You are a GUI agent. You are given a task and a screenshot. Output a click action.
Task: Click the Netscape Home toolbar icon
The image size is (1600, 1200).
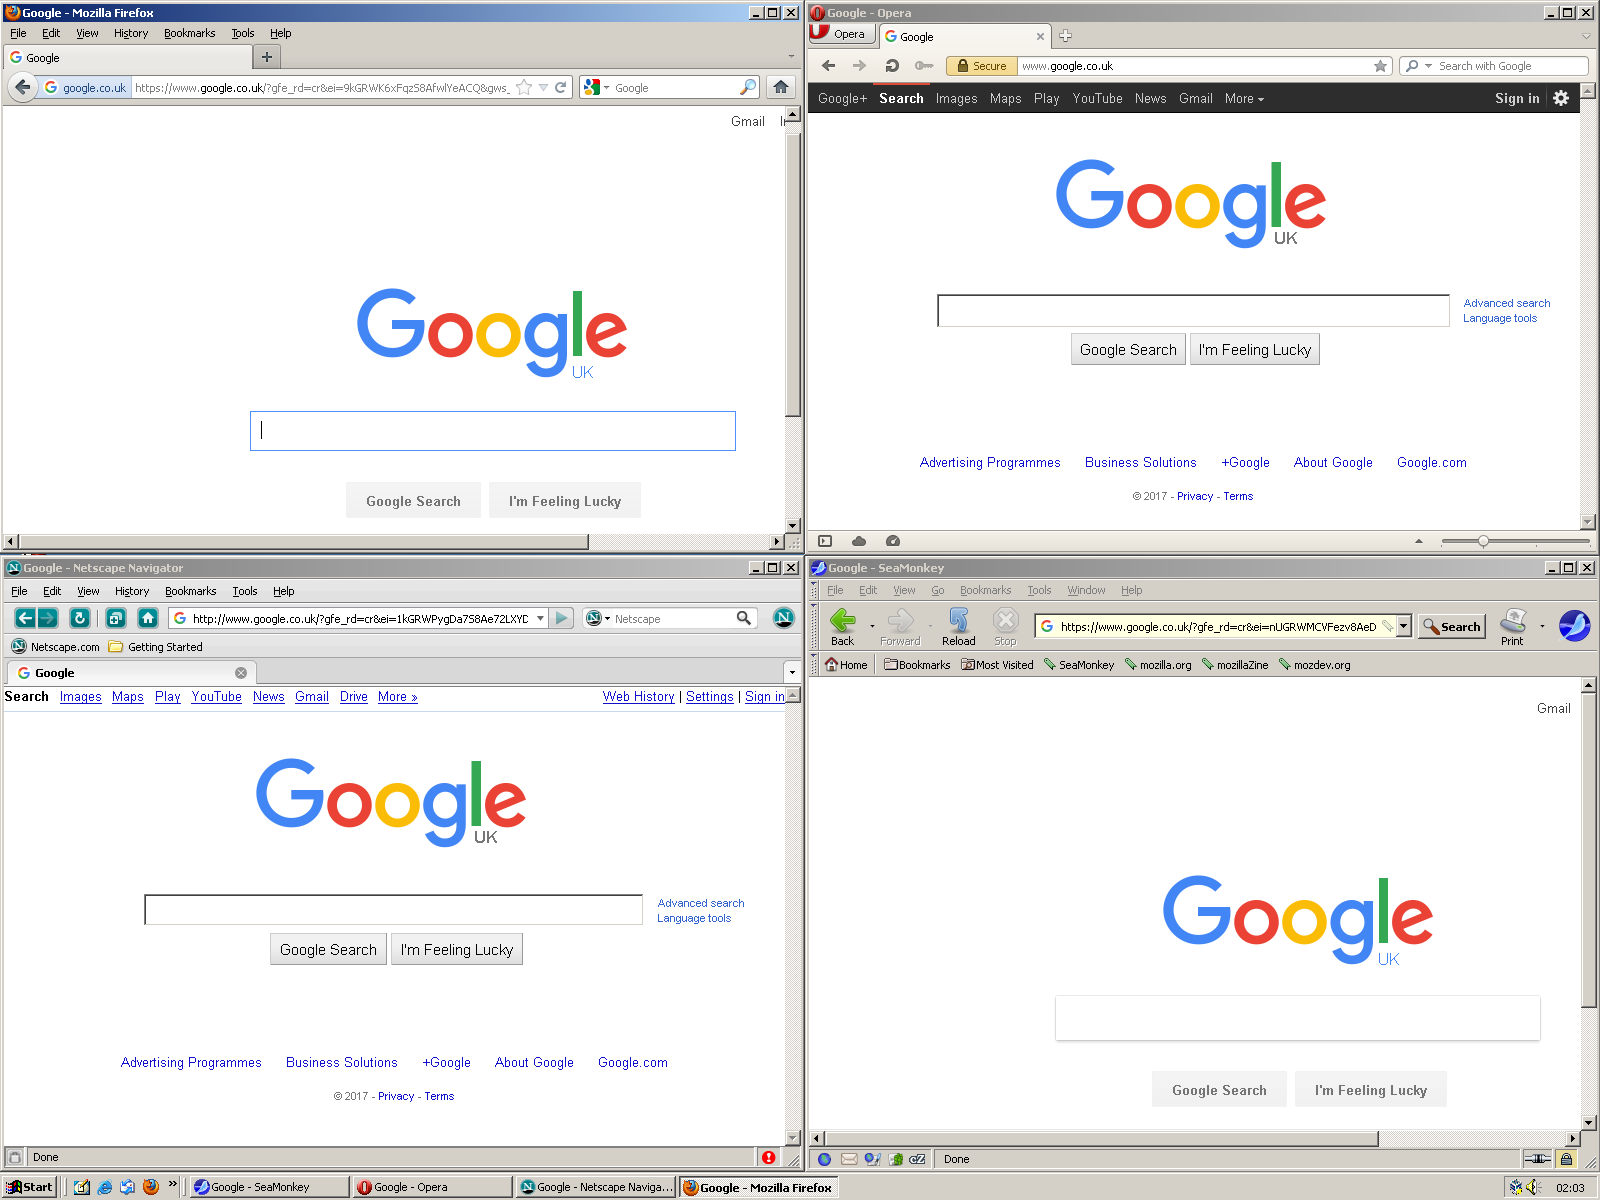148,618
